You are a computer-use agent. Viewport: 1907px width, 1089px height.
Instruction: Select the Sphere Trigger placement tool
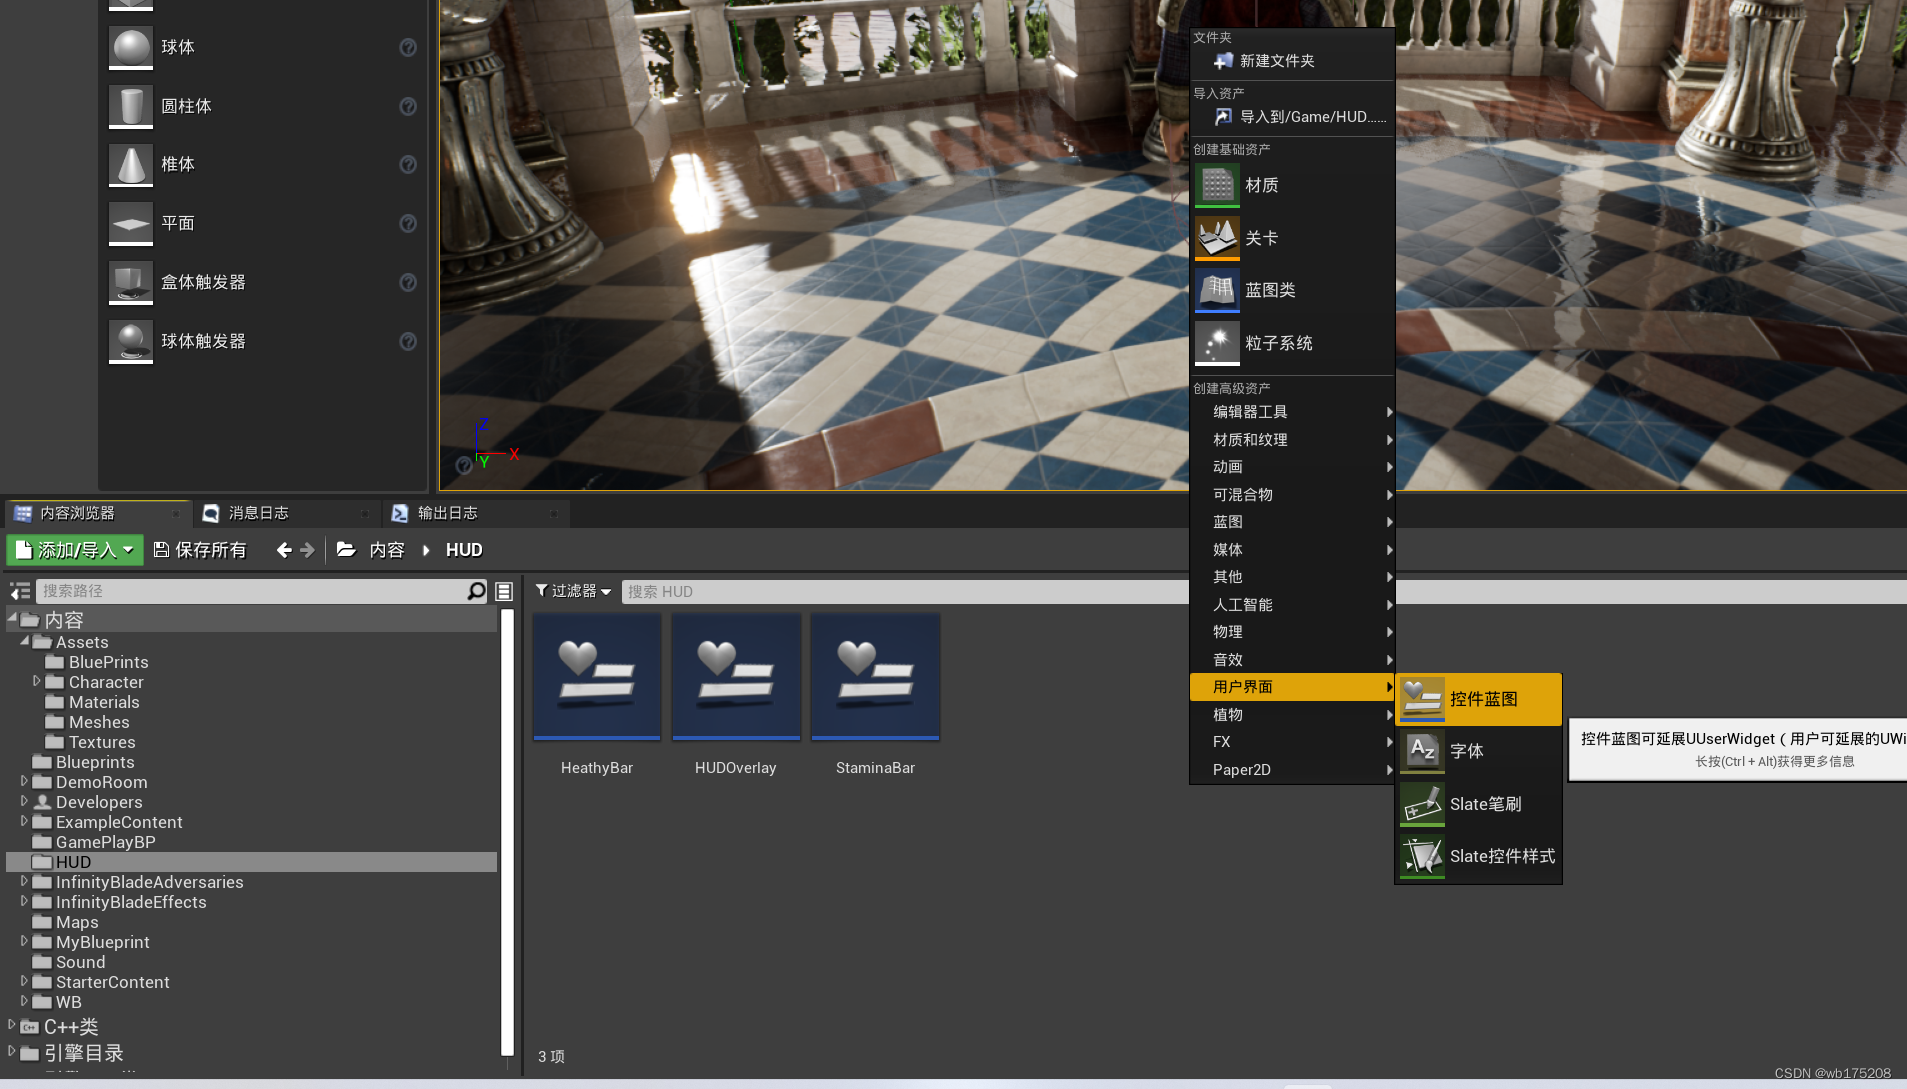(x=204, y=340)
